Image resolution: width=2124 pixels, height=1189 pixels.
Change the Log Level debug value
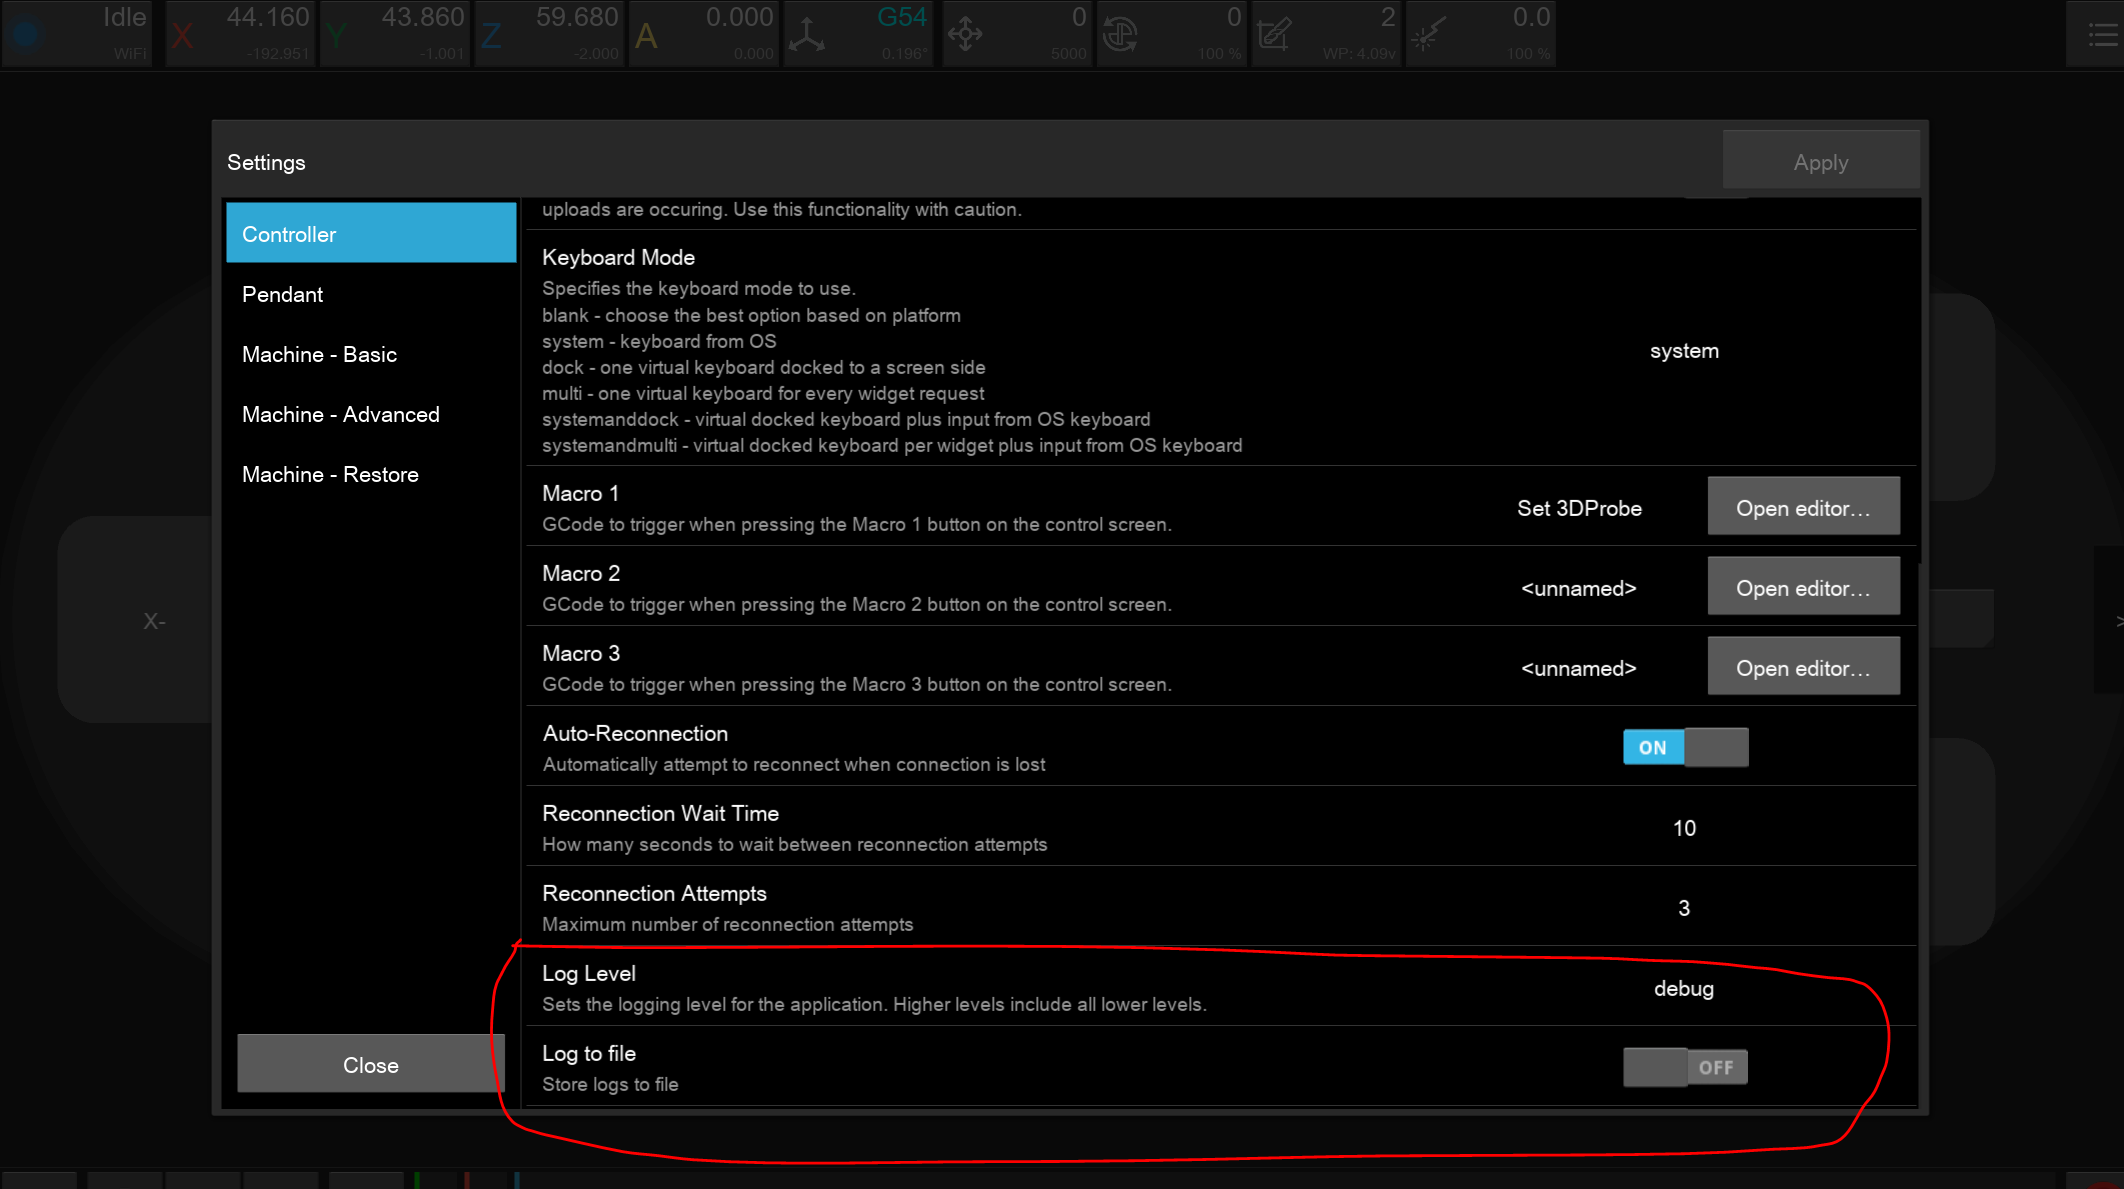[x=1683, y=988]
